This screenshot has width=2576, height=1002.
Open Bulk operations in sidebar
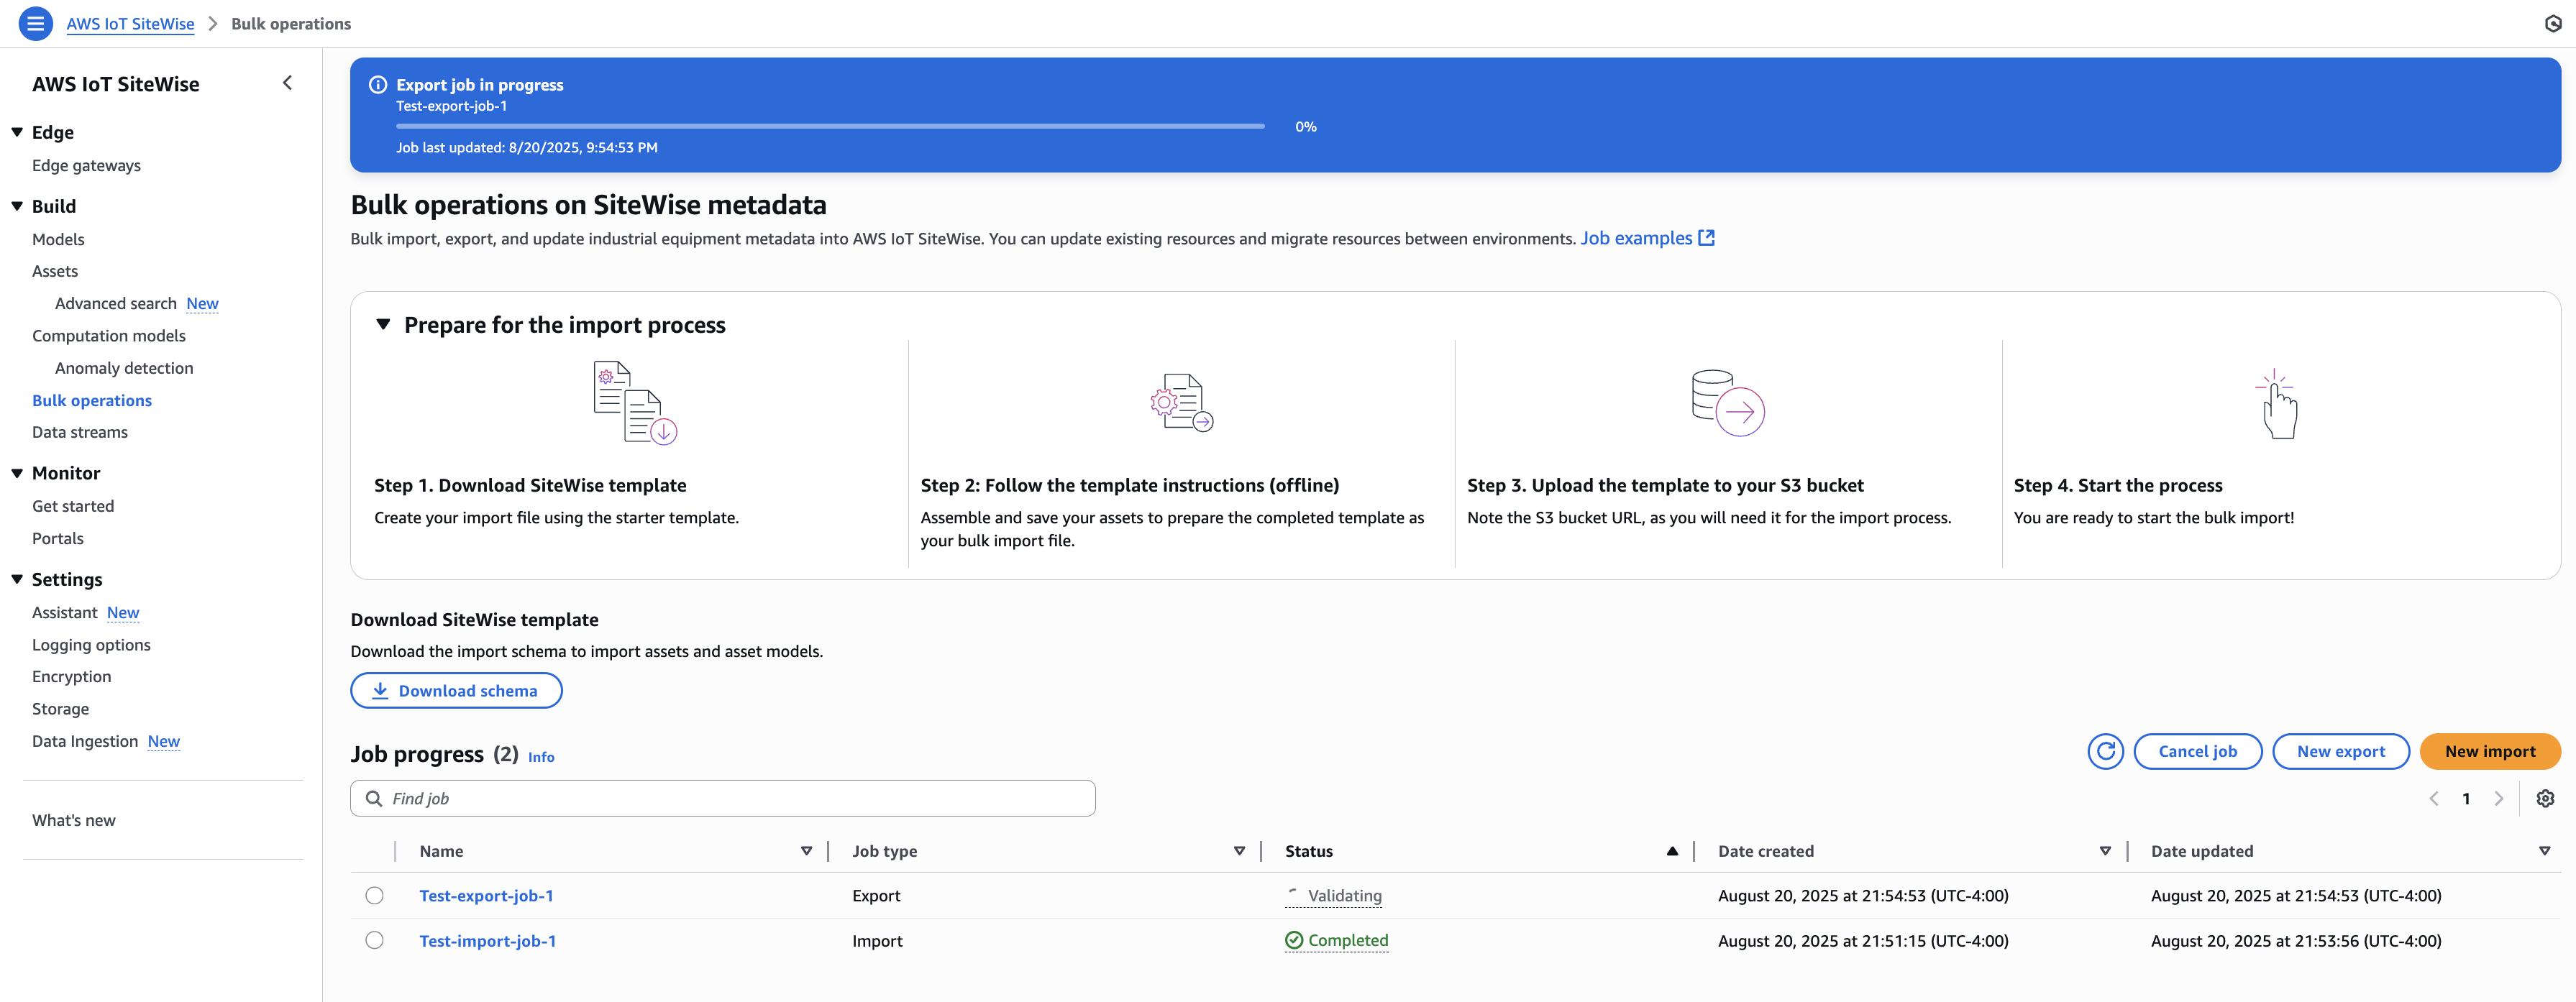92,400
